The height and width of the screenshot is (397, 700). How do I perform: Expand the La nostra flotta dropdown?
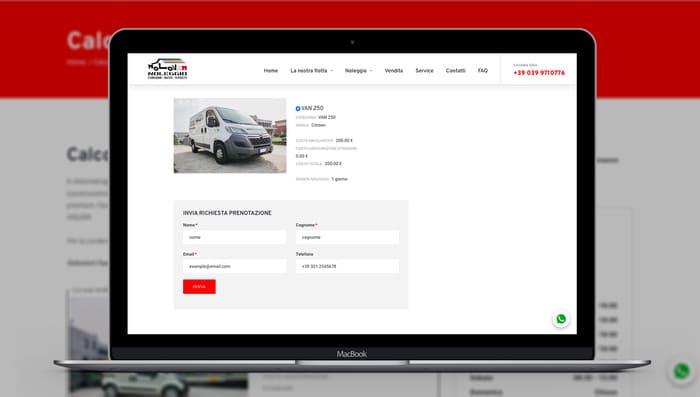tap(312, 71)
